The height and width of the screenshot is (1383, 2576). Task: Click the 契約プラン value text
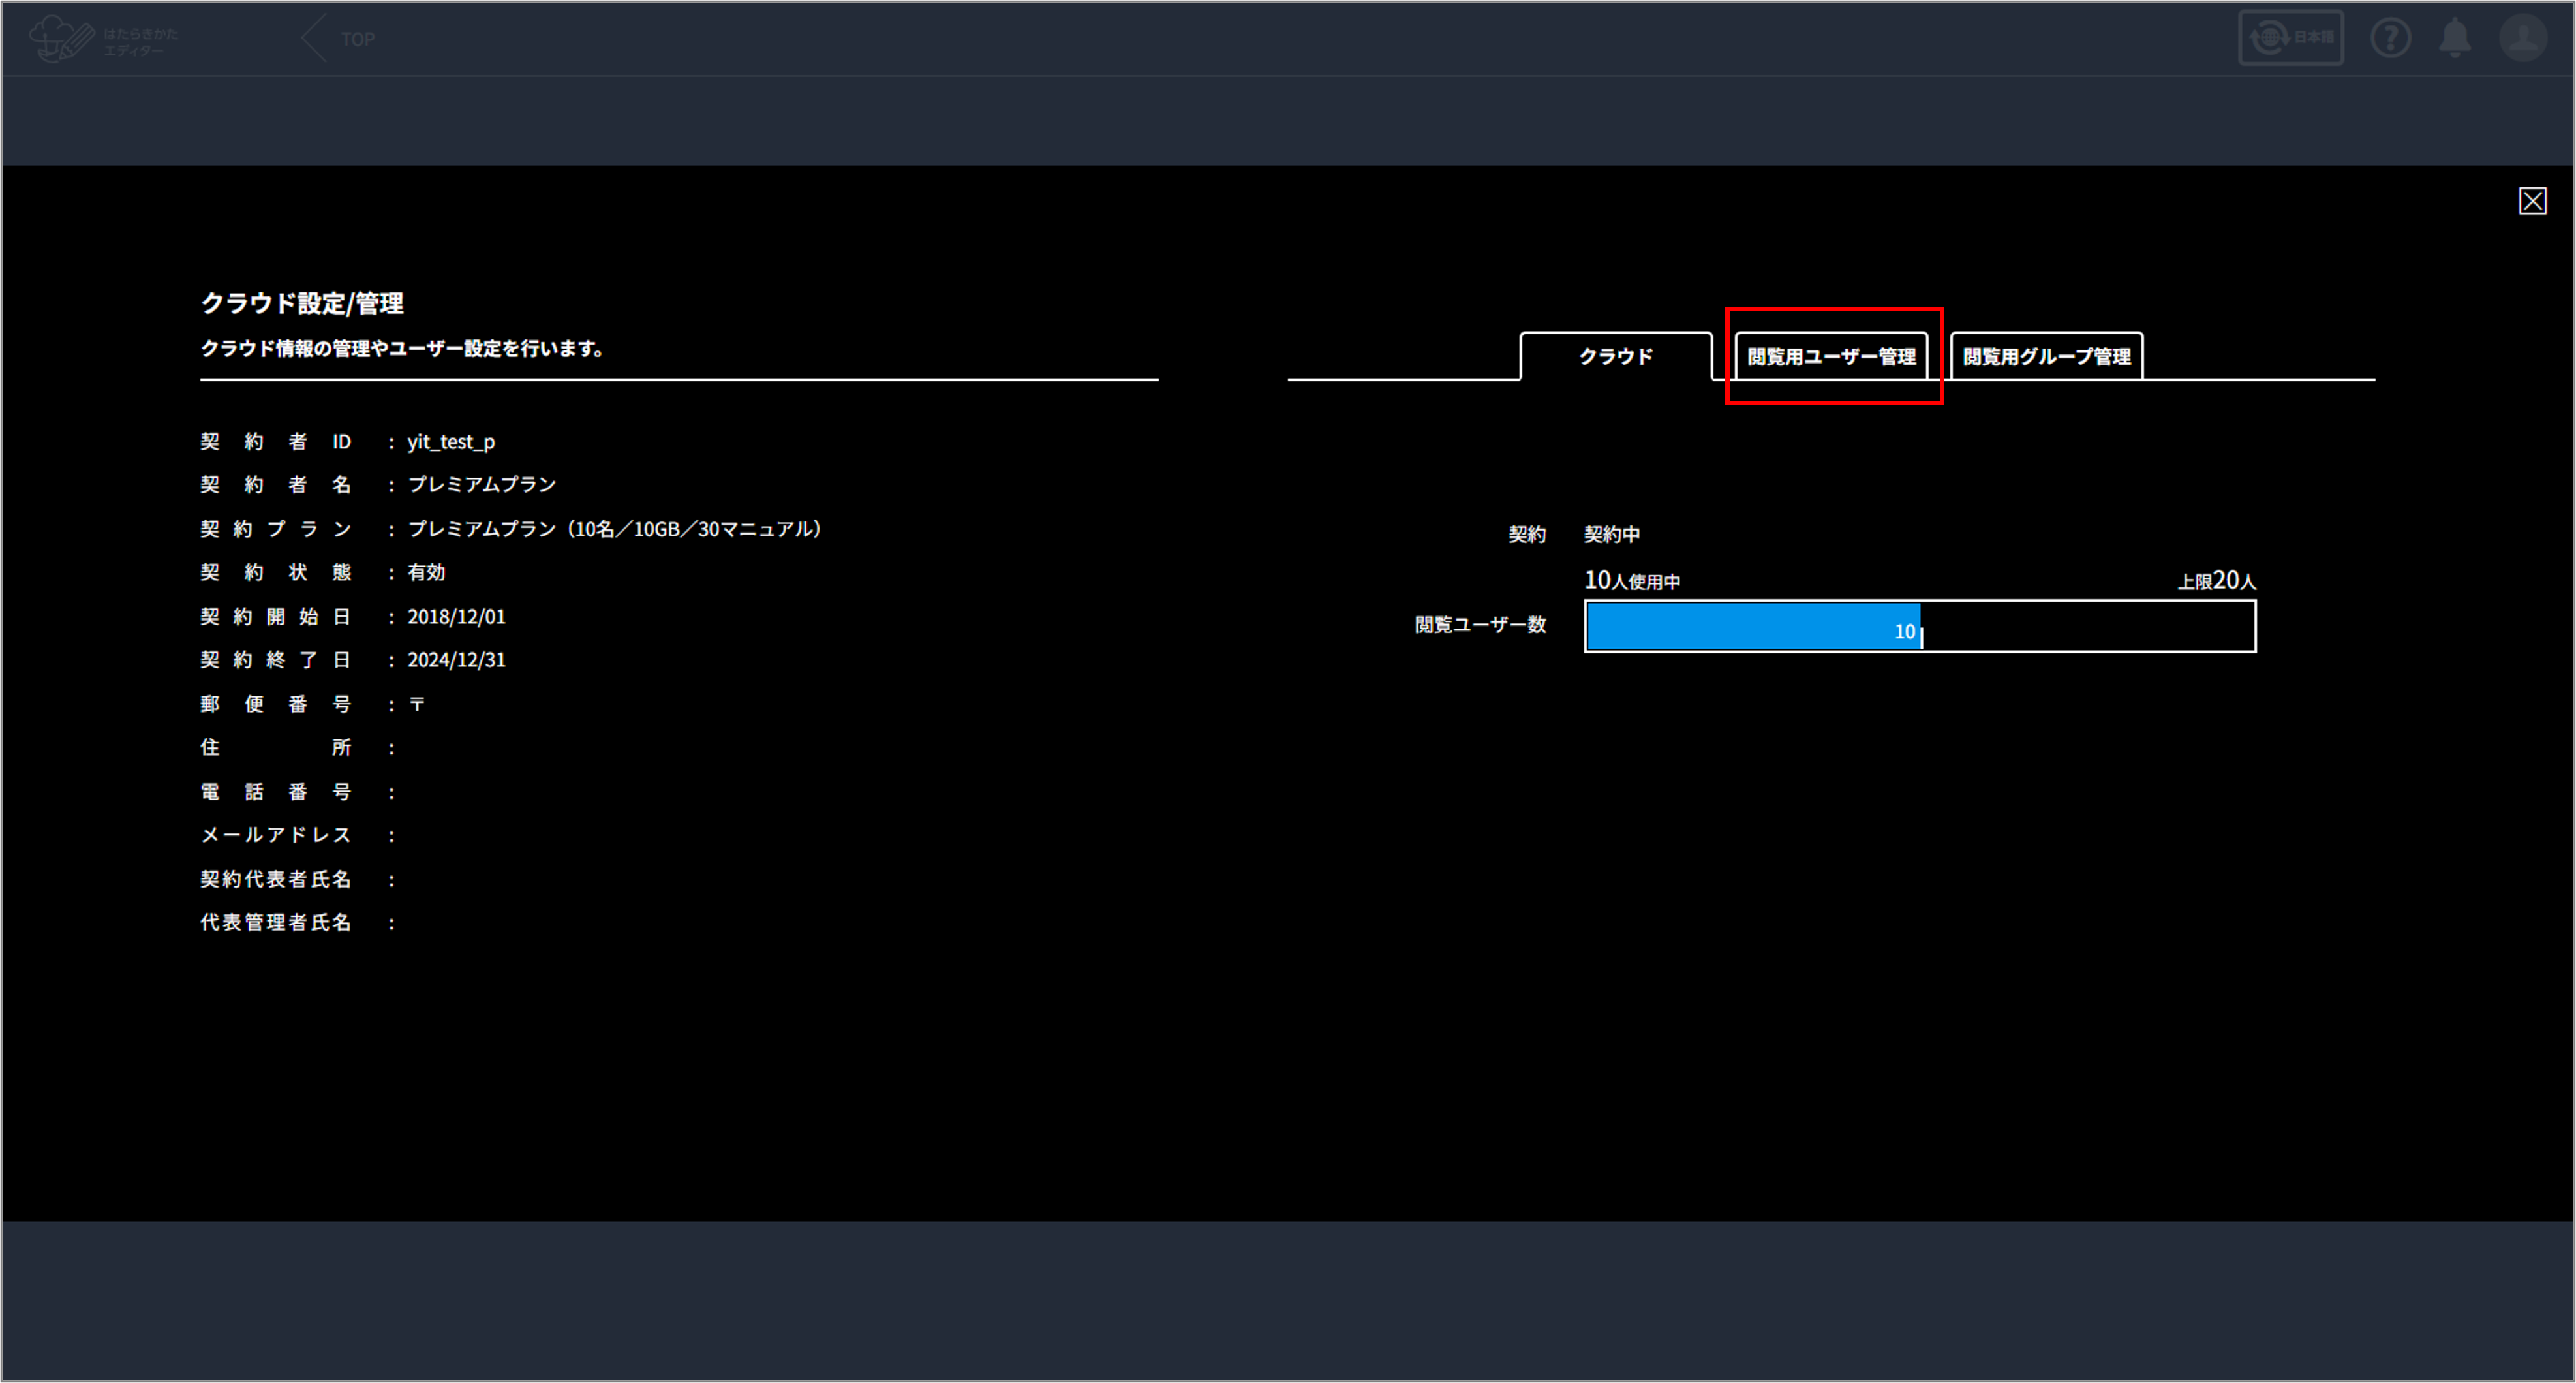614,529
